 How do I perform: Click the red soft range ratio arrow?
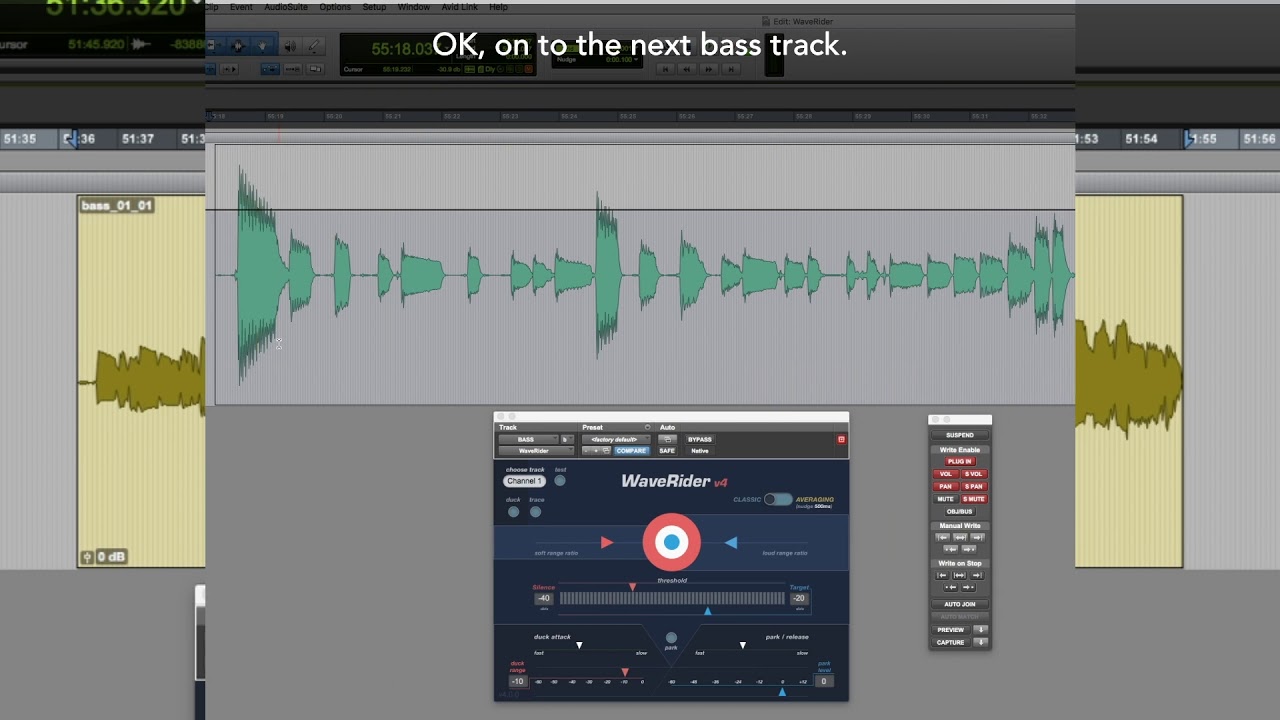pos(607,542)
